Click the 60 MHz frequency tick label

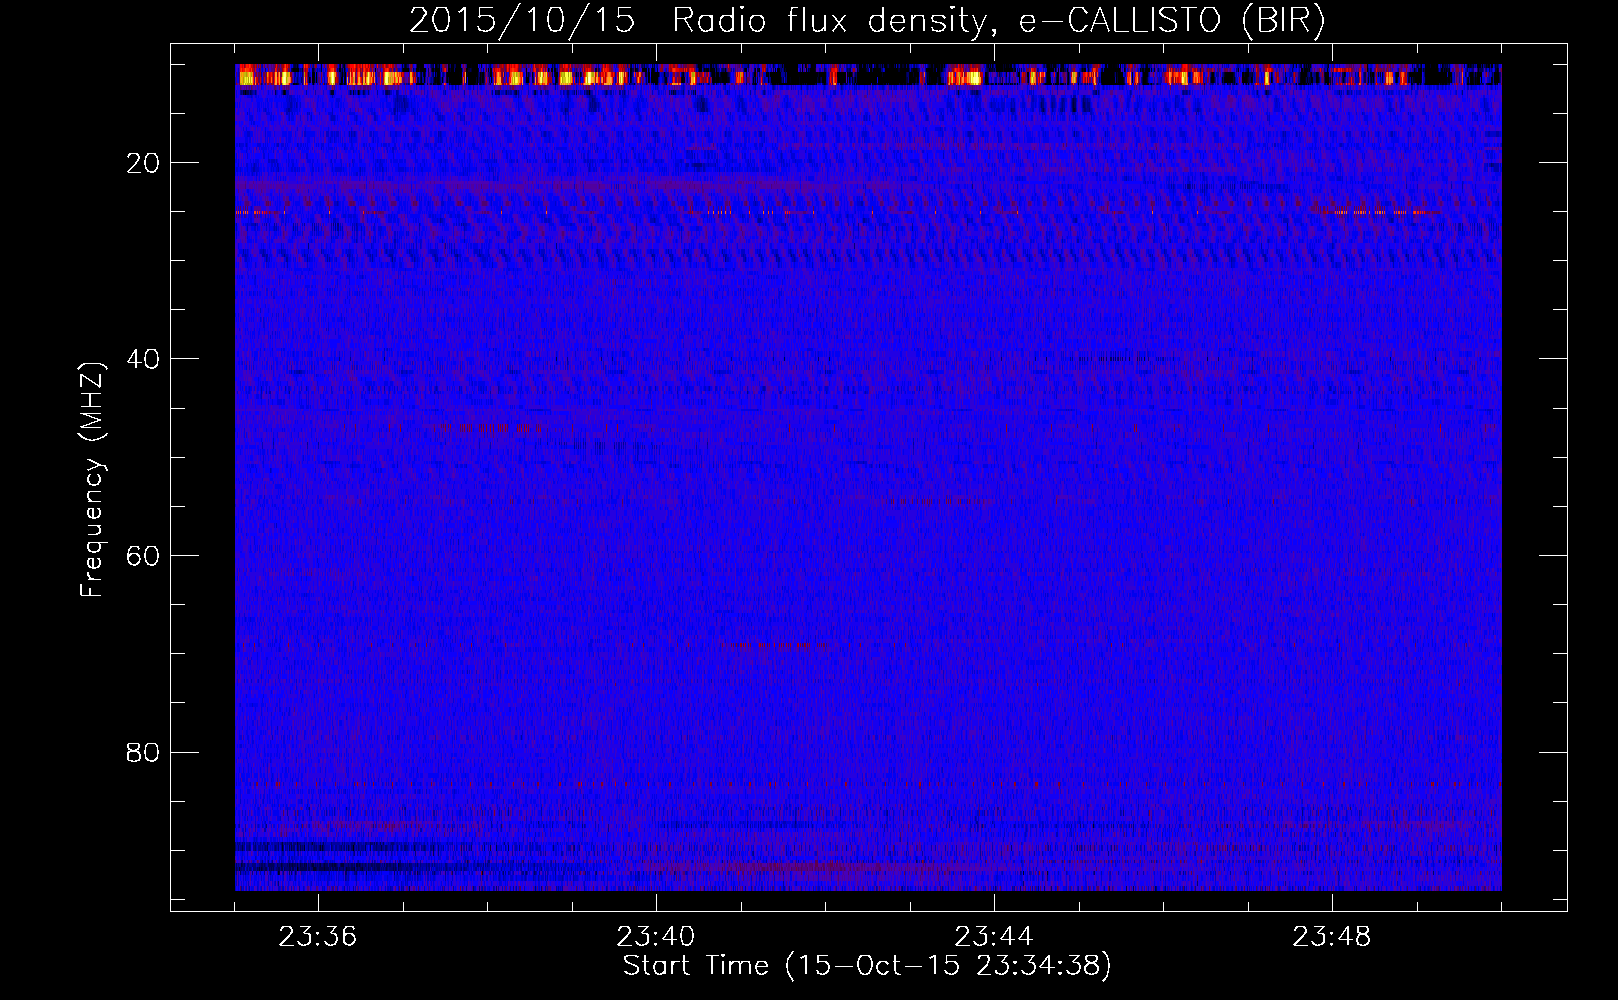pyautogui.click(x=143, y=556)
